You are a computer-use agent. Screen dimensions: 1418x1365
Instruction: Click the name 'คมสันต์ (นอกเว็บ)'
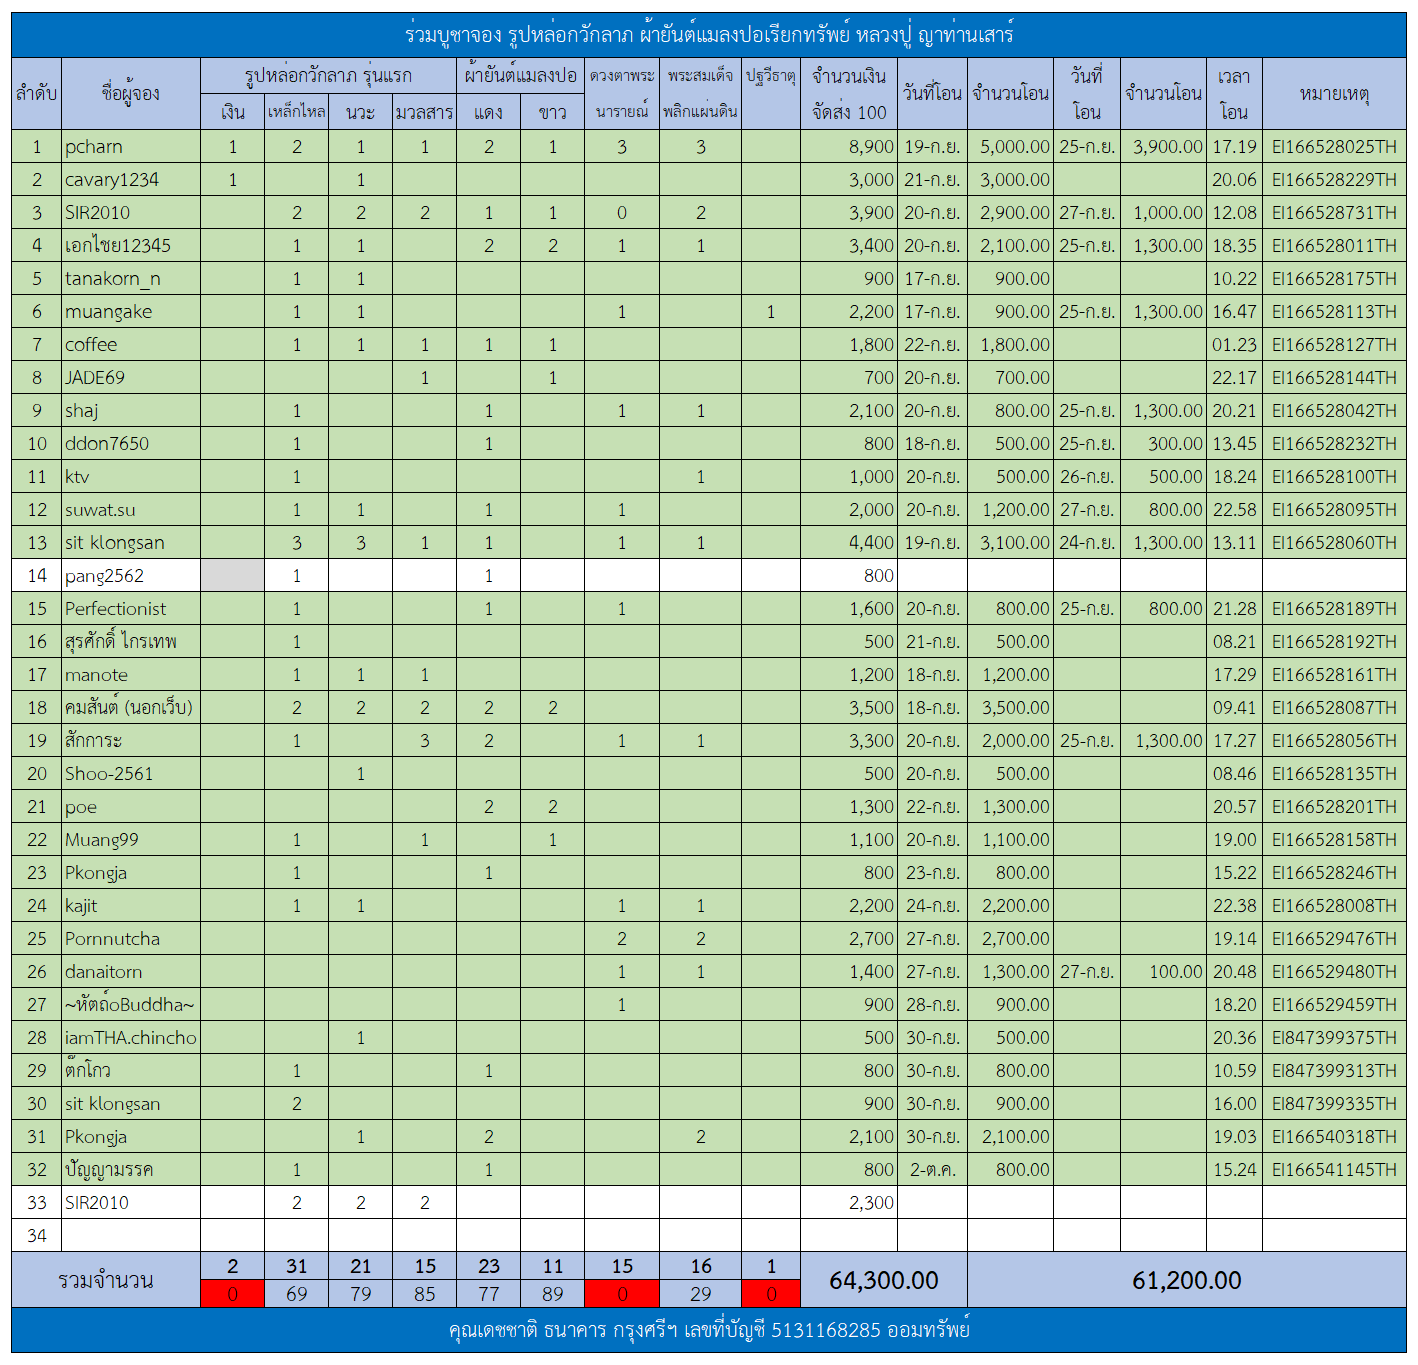129,708
